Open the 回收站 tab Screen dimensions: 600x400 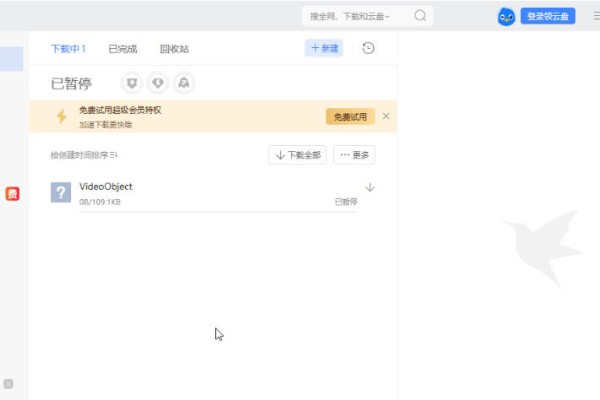(174, 49)
